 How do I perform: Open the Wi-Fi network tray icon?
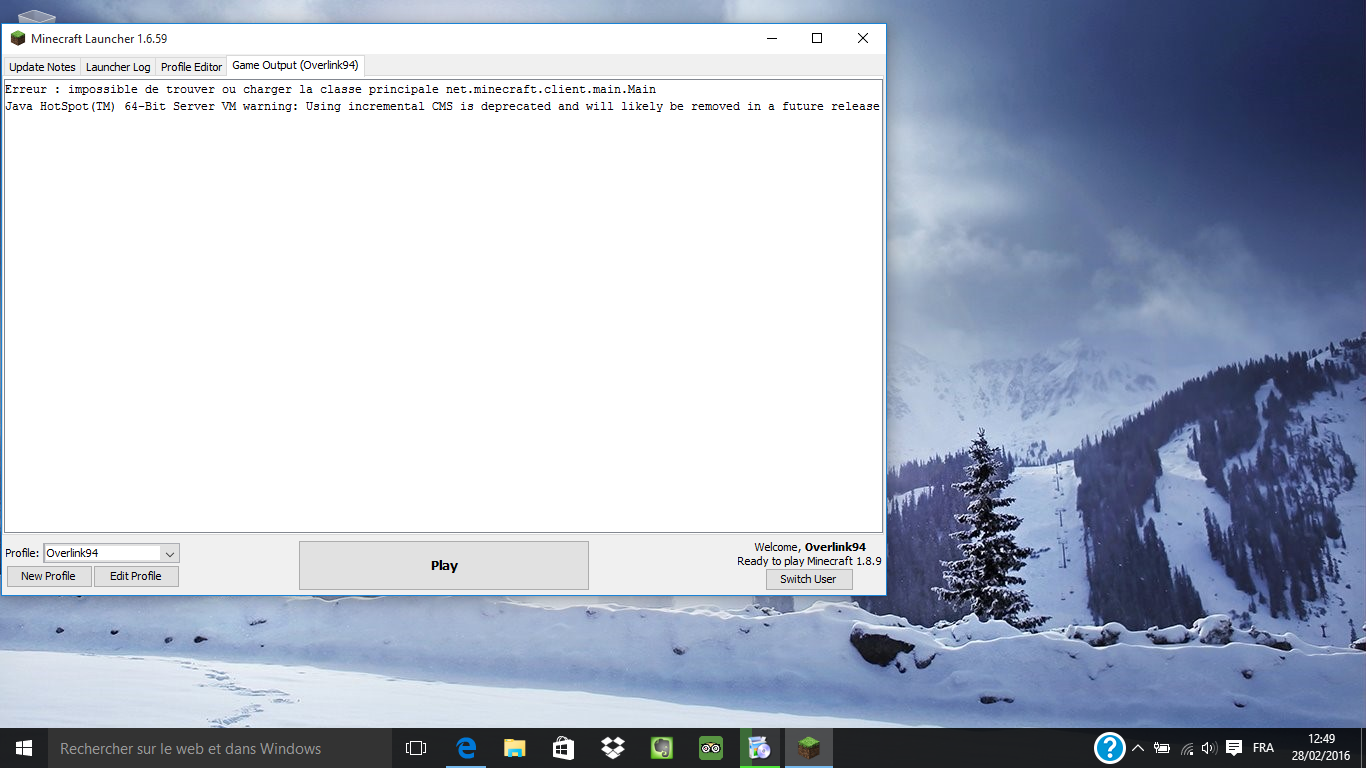(1187, 748)
